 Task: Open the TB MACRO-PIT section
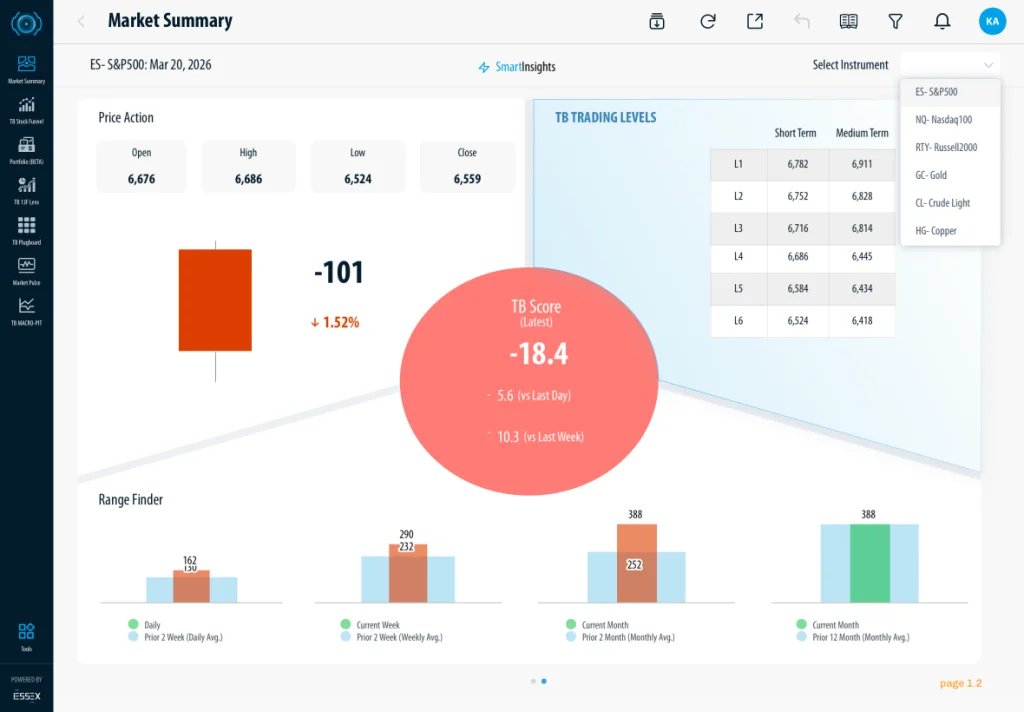[x=26, y=309]
